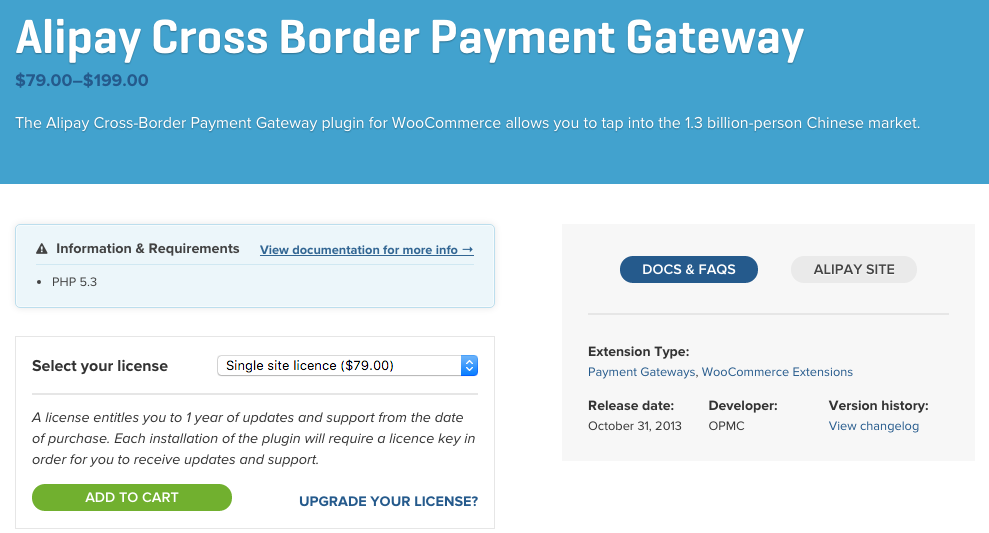Open the WooCommerce Extensions link

(x=777, y=372)
